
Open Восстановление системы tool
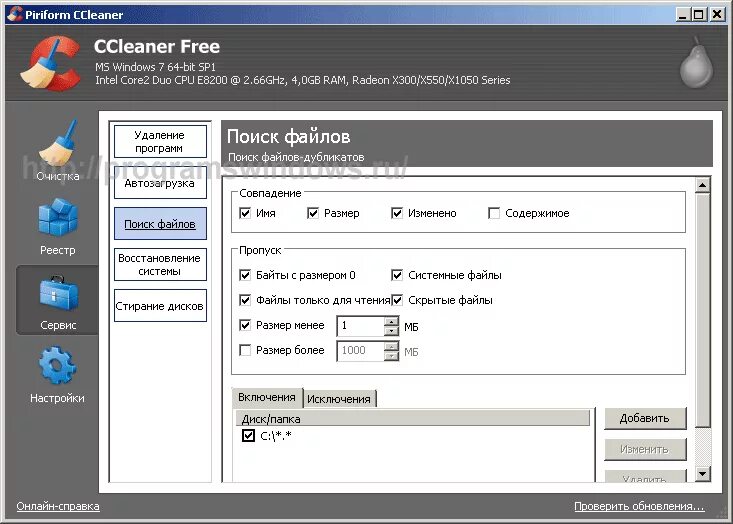[160, 265]
